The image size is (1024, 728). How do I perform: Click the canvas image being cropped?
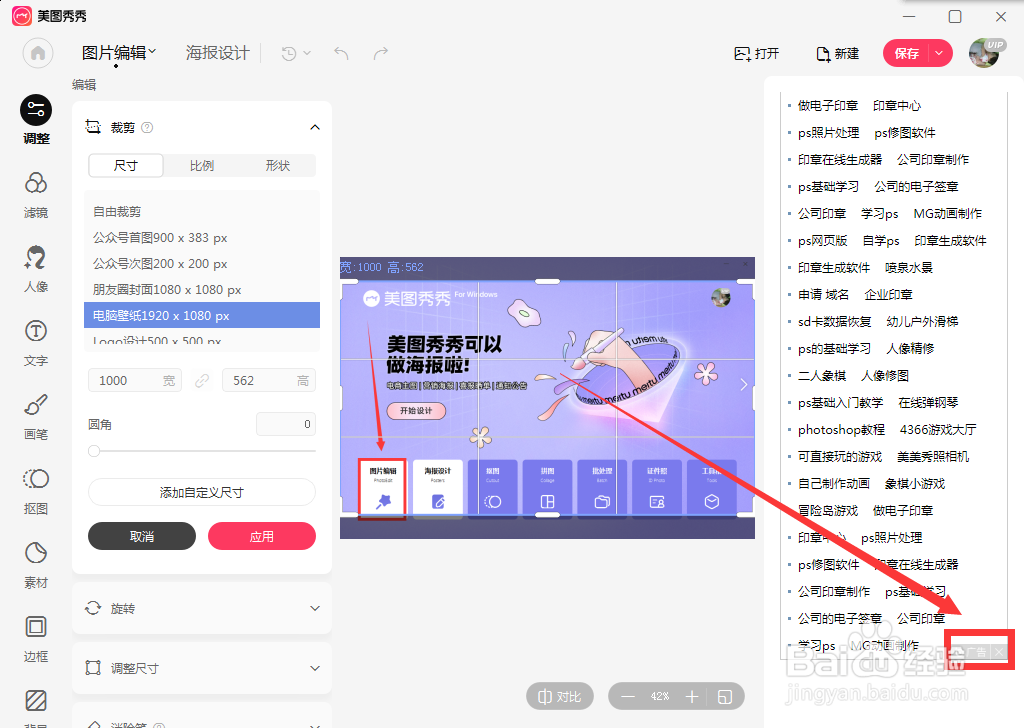tap(547, 398)
